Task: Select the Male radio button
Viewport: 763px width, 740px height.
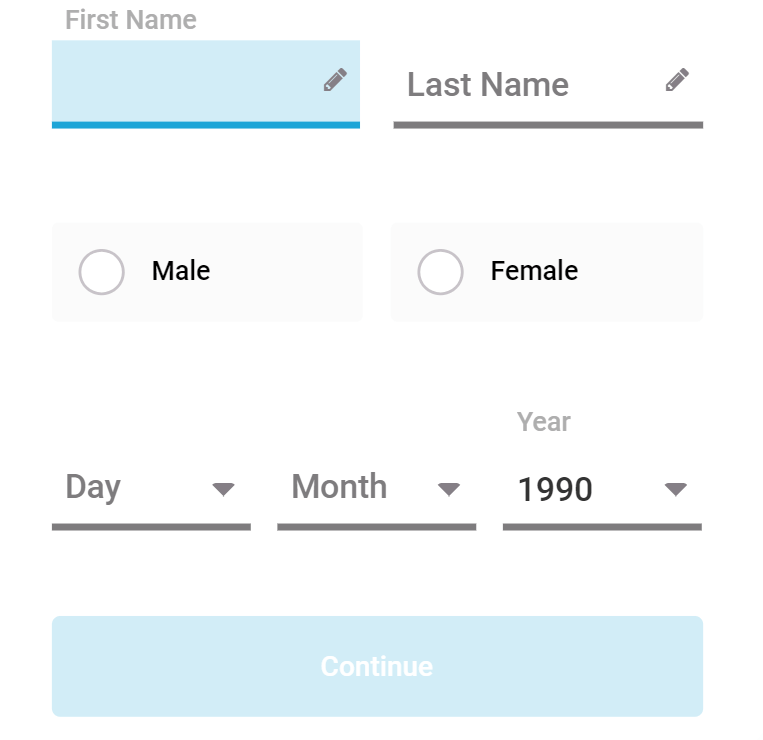Action: point(101,272)
